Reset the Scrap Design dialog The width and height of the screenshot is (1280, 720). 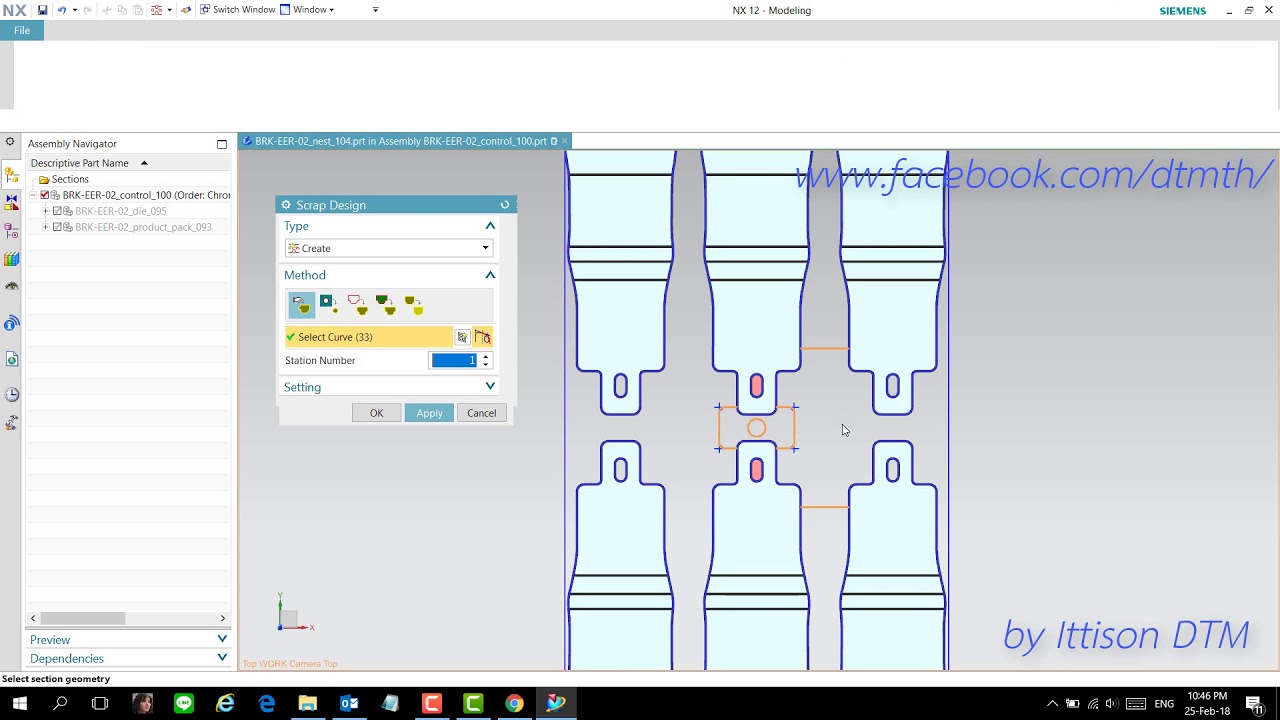point(505,205)
